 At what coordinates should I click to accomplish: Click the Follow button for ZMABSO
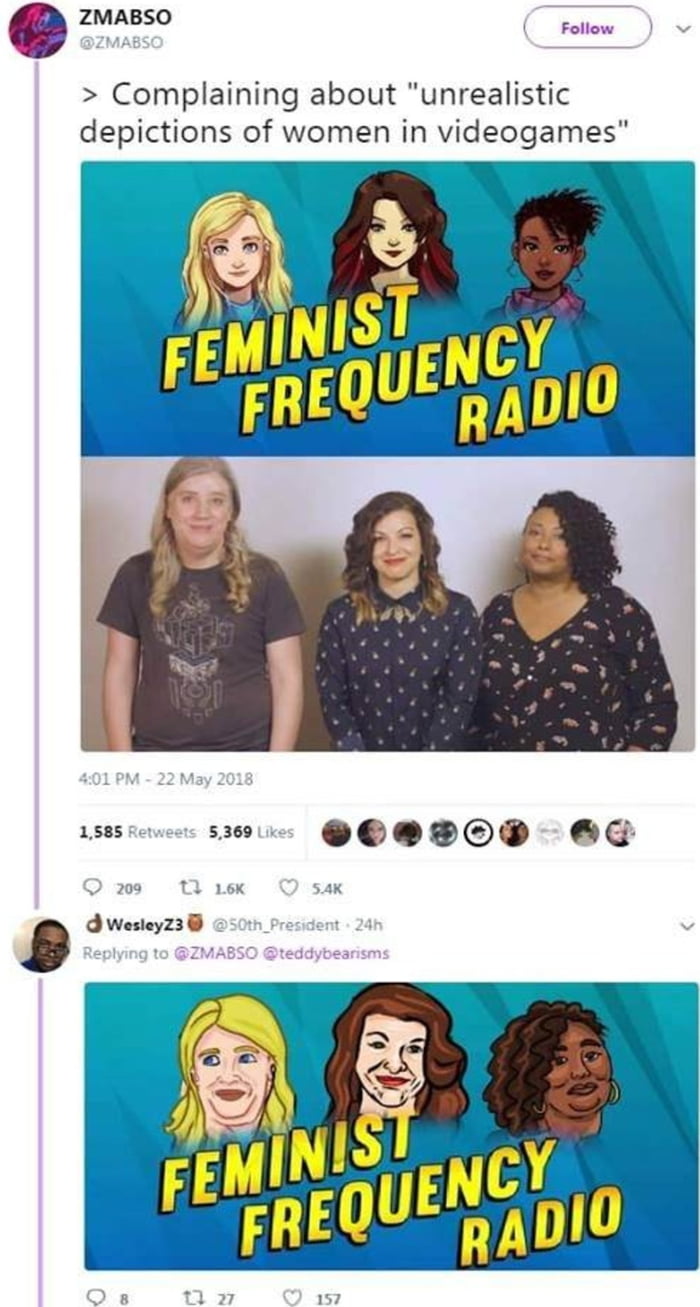point(587,28)
